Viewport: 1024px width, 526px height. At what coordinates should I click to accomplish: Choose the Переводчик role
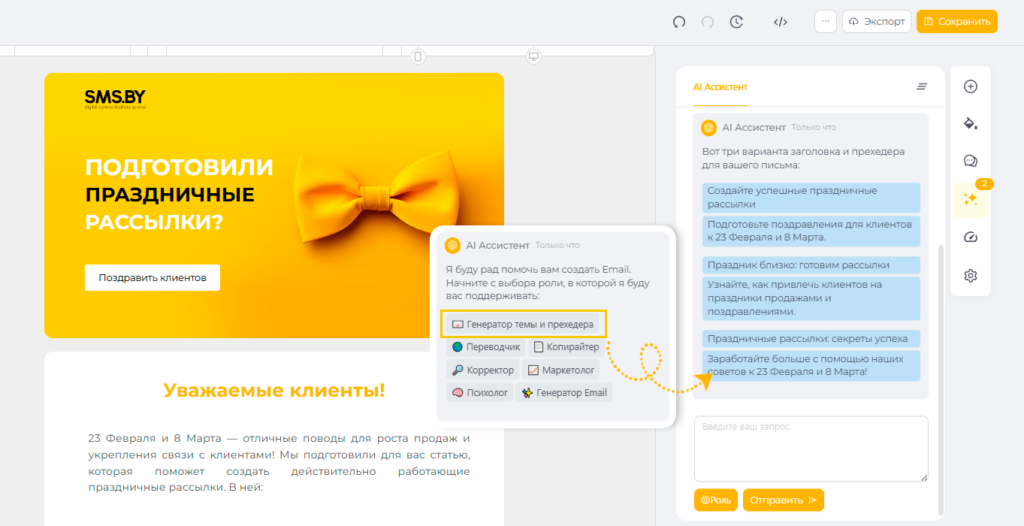pyautogui.click(x=485, y=347)
